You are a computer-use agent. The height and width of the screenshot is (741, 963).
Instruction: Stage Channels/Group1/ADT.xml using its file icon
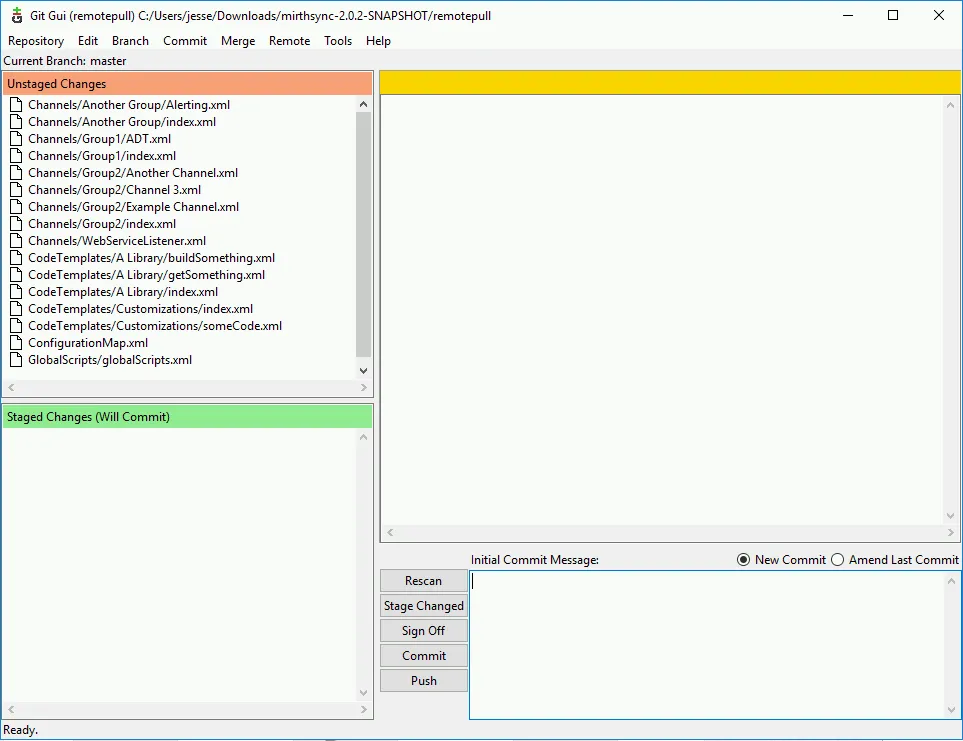click(17, 138)
